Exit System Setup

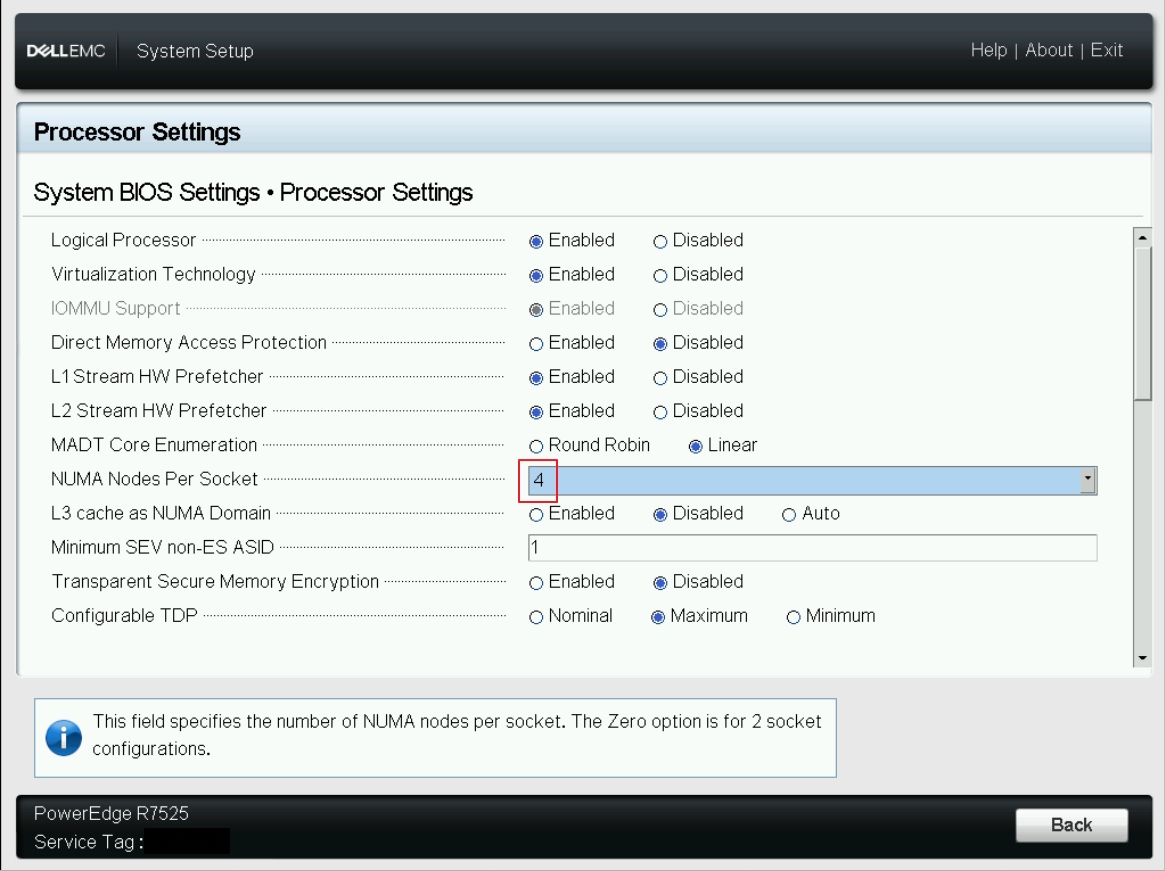coord(1106,50)
